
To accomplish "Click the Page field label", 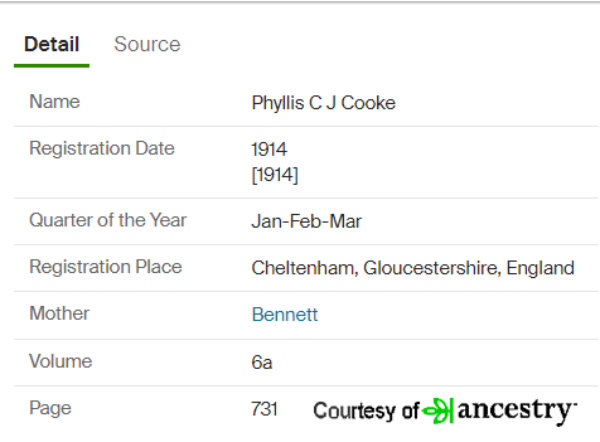I will [51, 409].
